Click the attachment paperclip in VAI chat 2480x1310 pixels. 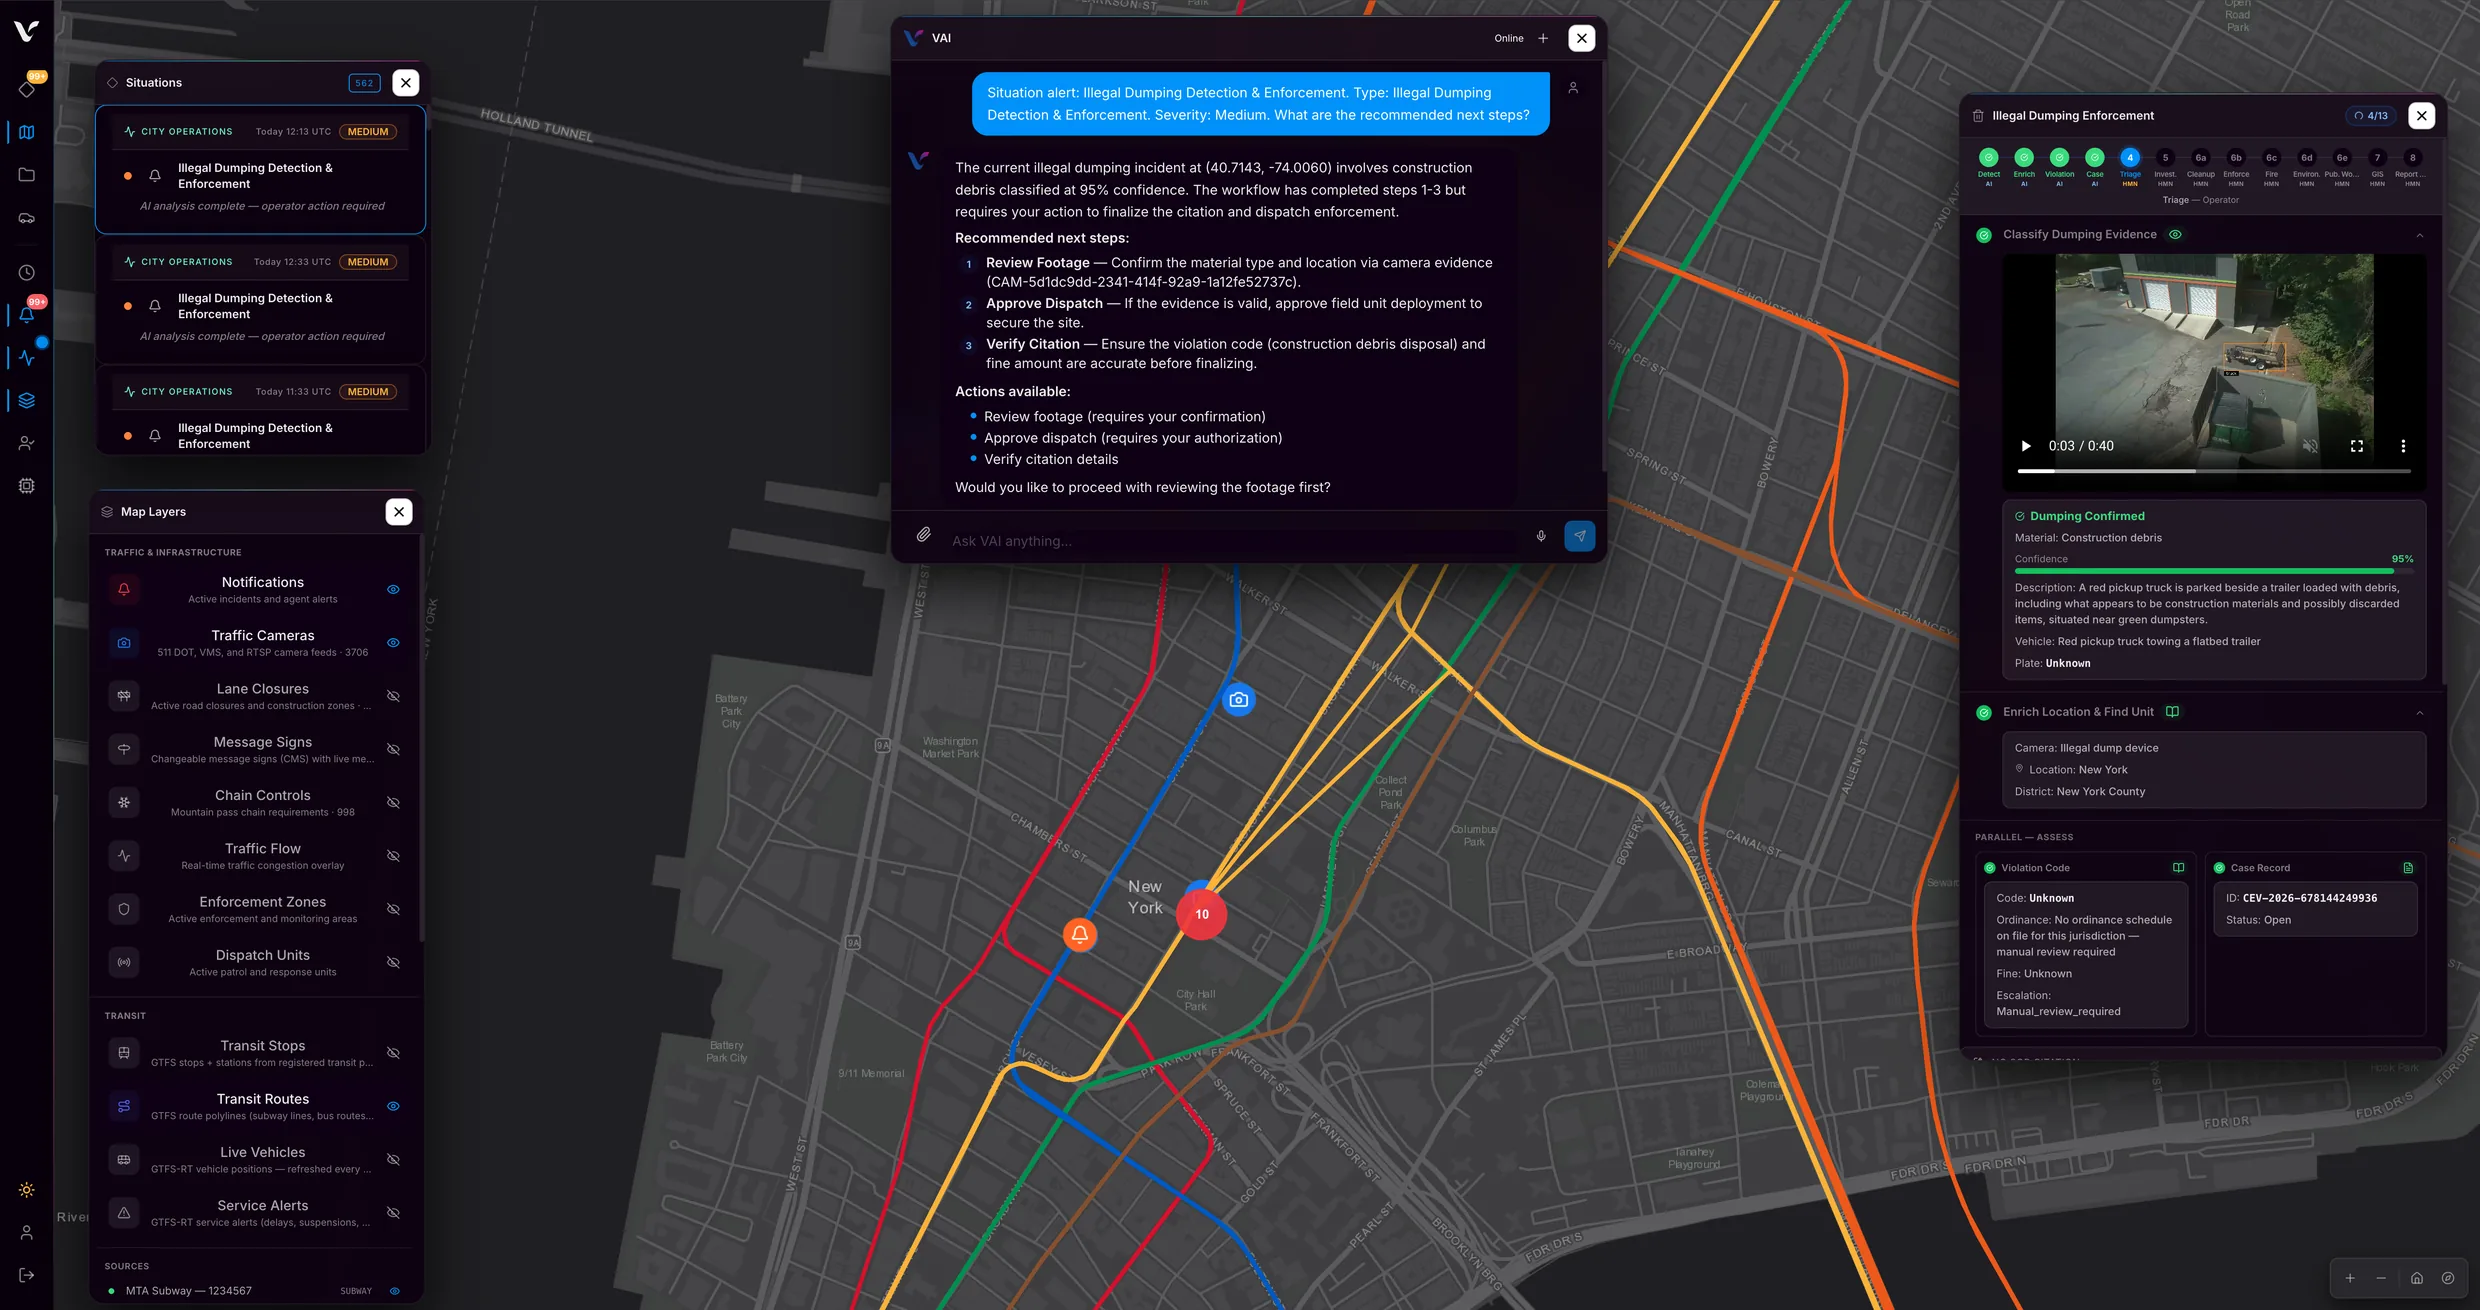pos(924,535)
